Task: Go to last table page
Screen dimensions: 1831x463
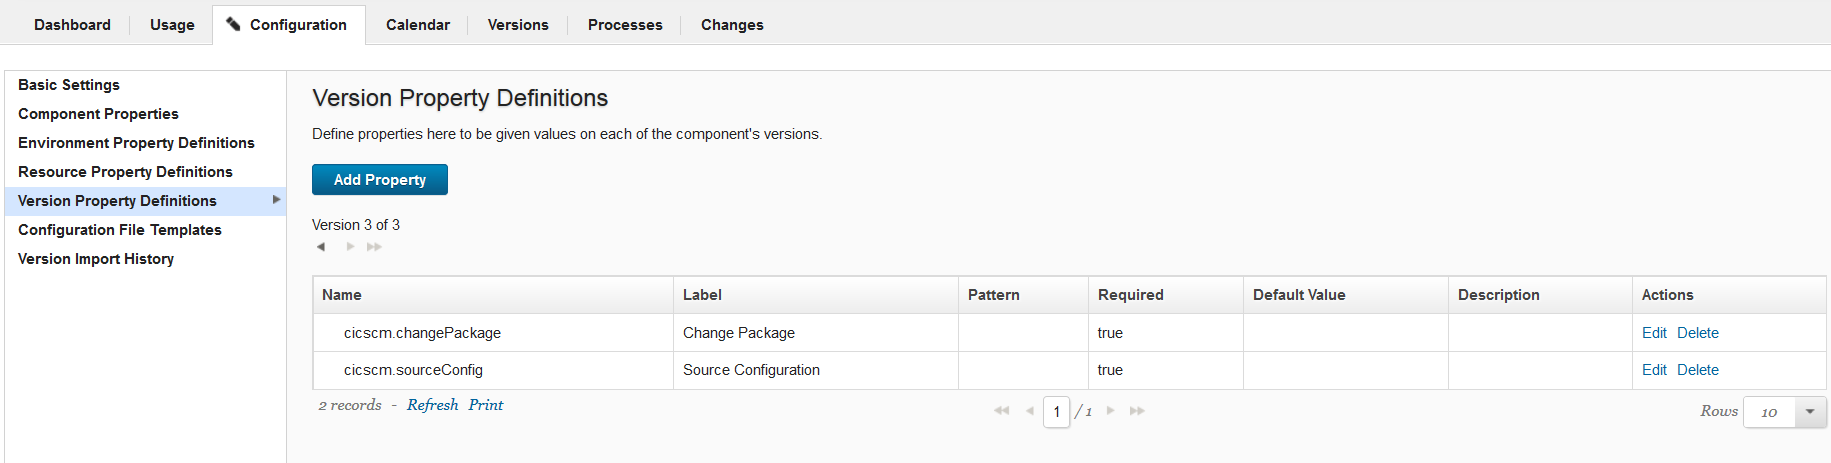Action: click(1137, 411)
